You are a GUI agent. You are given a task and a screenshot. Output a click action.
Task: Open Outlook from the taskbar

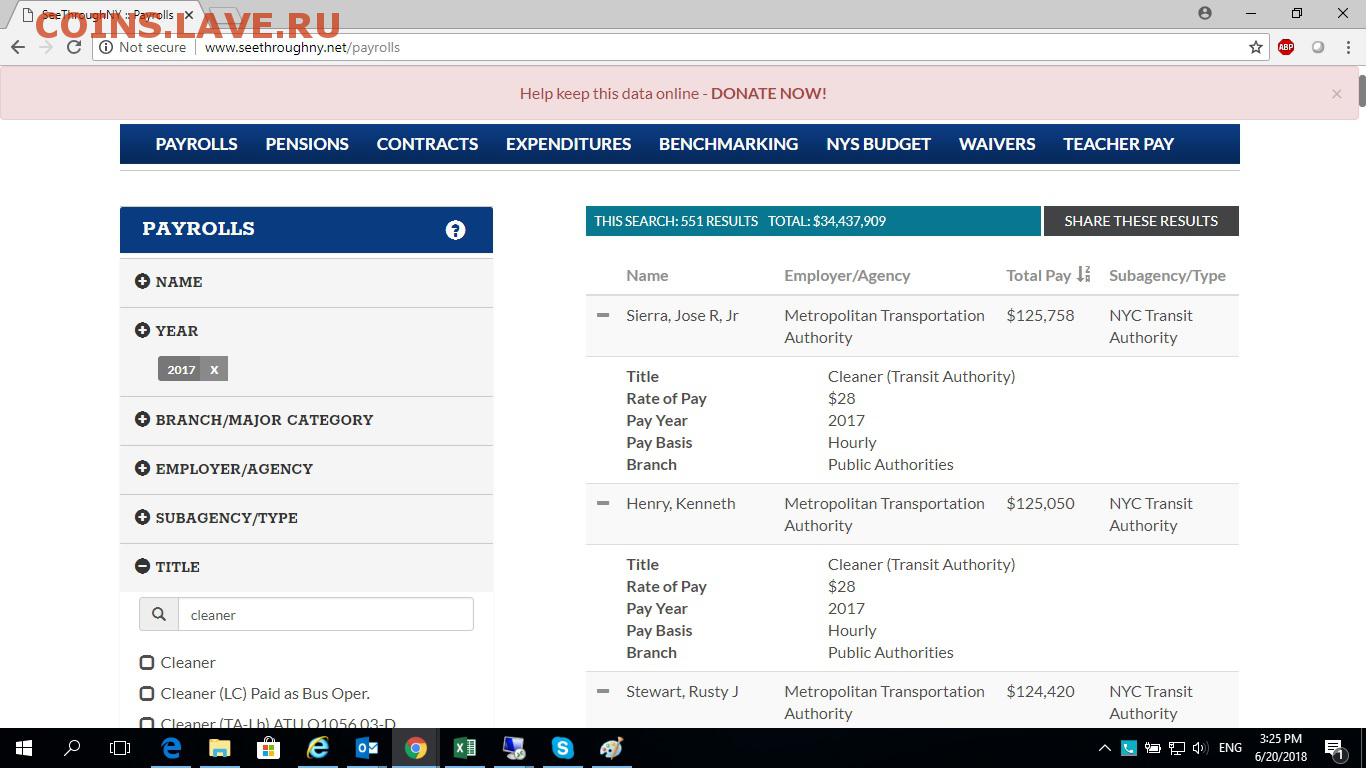tap(366, 747)
